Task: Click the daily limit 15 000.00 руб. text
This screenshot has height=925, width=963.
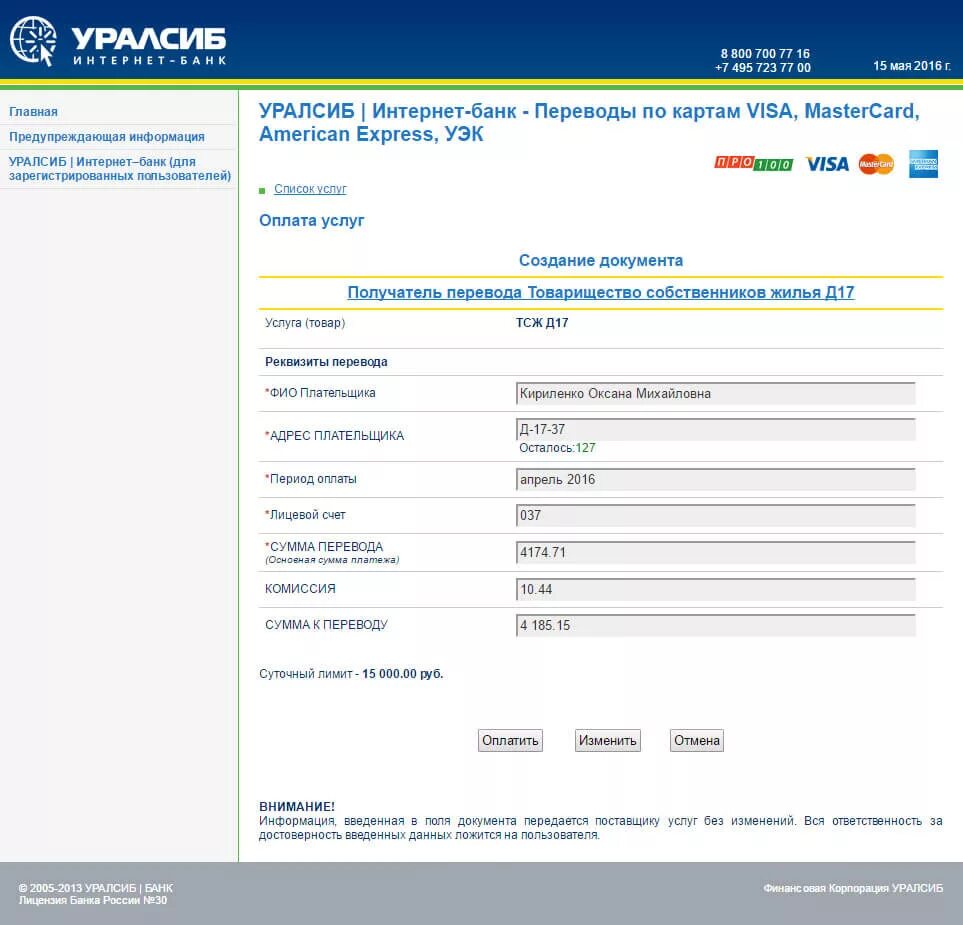Action: (402, 674)
